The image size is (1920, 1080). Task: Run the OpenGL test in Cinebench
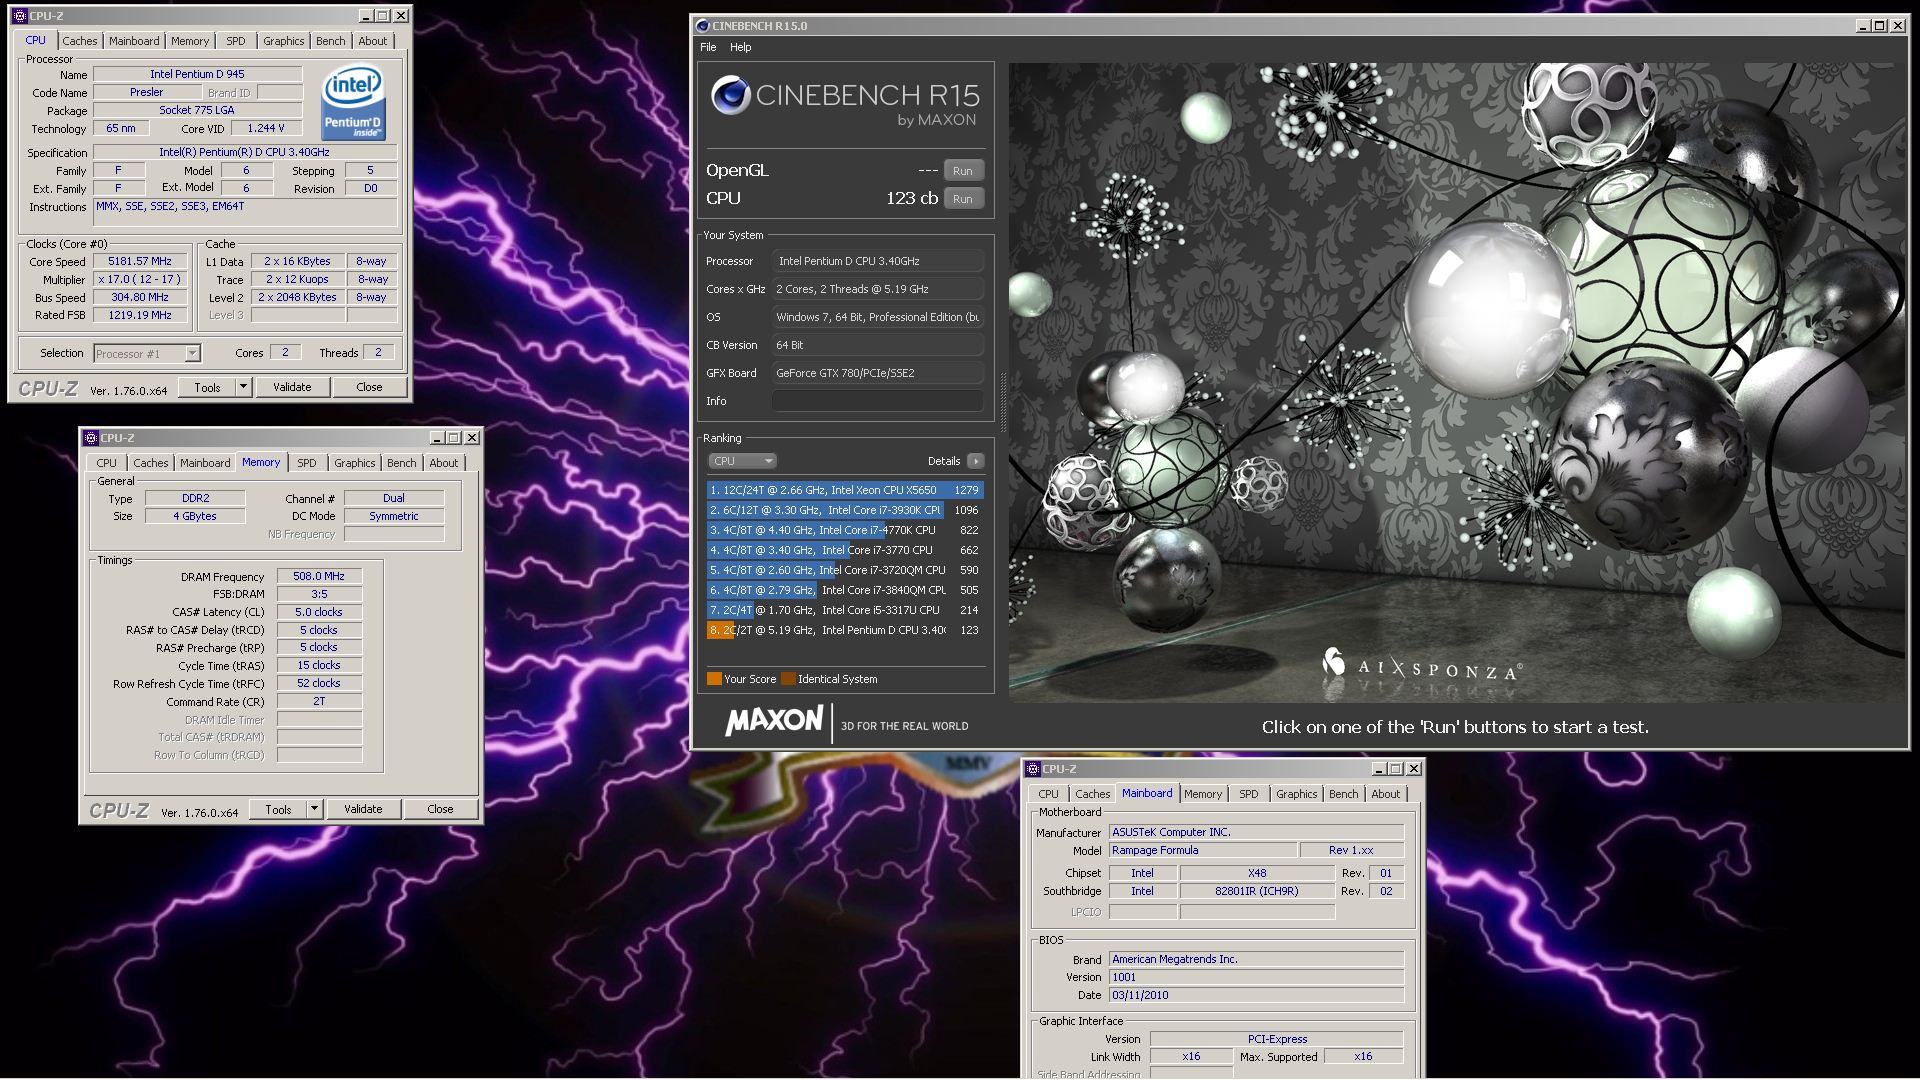pyautogui.click(x=963, y=171)
